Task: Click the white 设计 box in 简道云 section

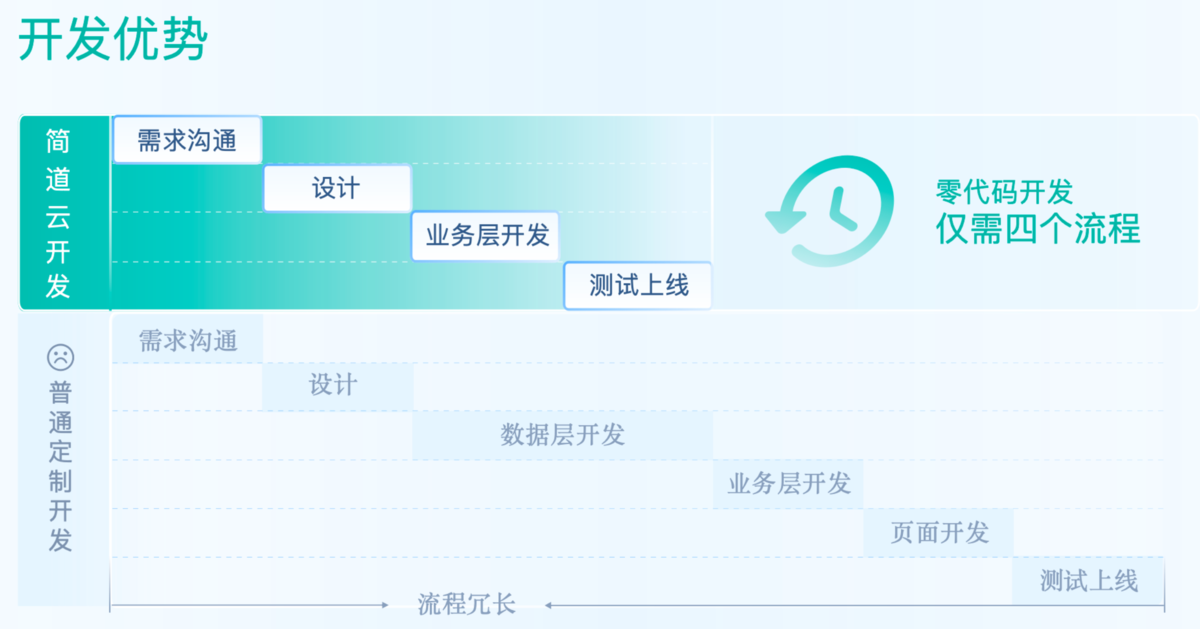Action: (337, 188)
